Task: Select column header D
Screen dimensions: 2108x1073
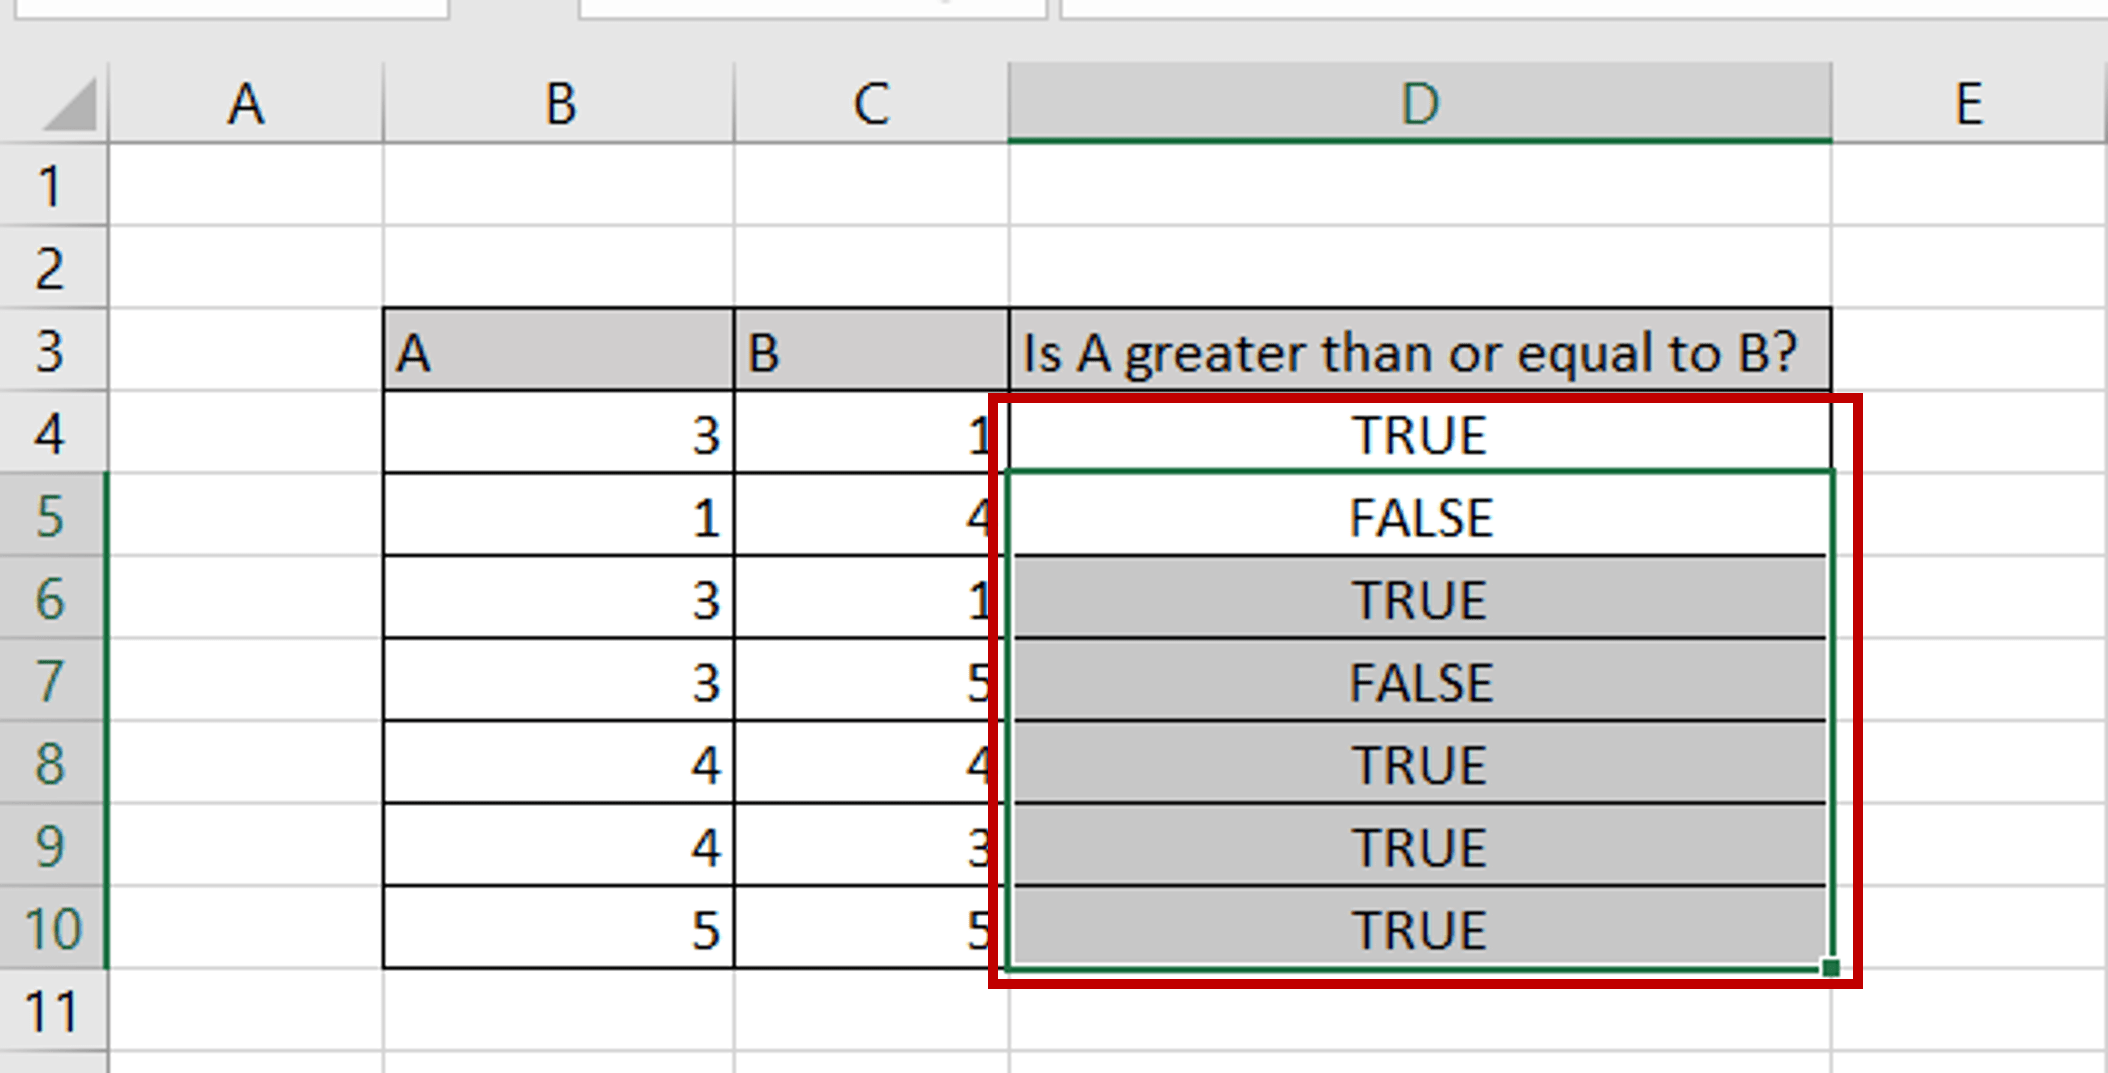Action: click(1418, 102)
